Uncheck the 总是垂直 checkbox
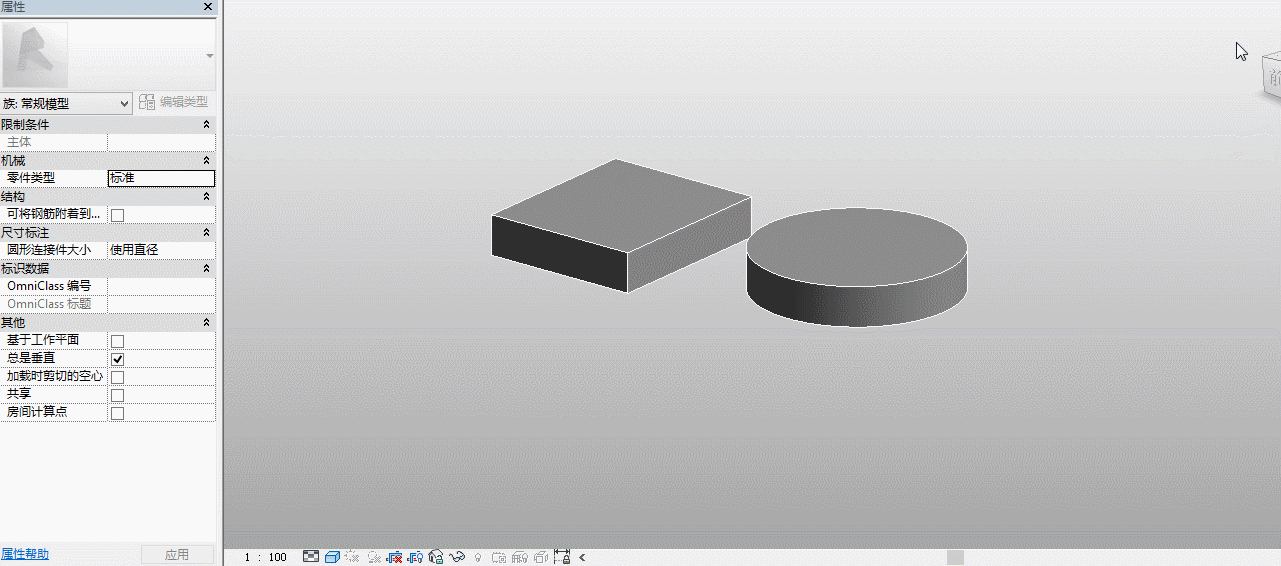Image resolution: width=1281 pixels, height=566 pixels. 117,359
